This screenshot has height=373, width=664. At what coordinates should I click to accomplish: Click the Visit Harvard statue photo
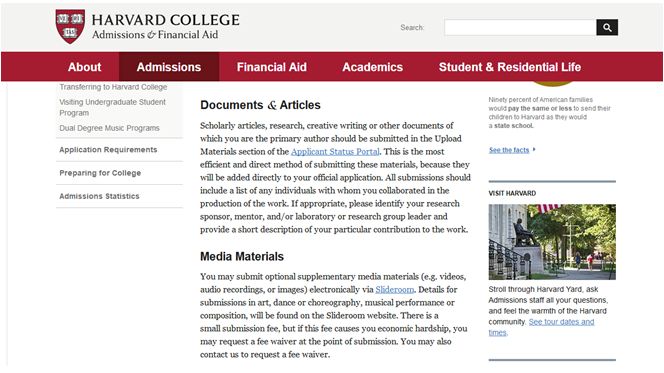pos(552,242)
